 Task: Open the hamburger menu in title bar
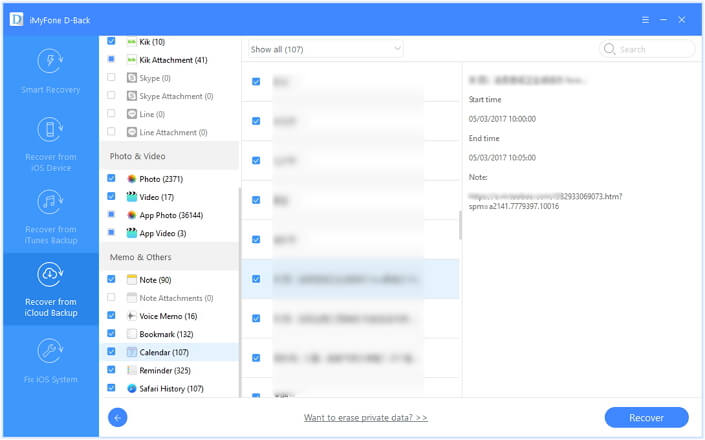pos(645,20)
